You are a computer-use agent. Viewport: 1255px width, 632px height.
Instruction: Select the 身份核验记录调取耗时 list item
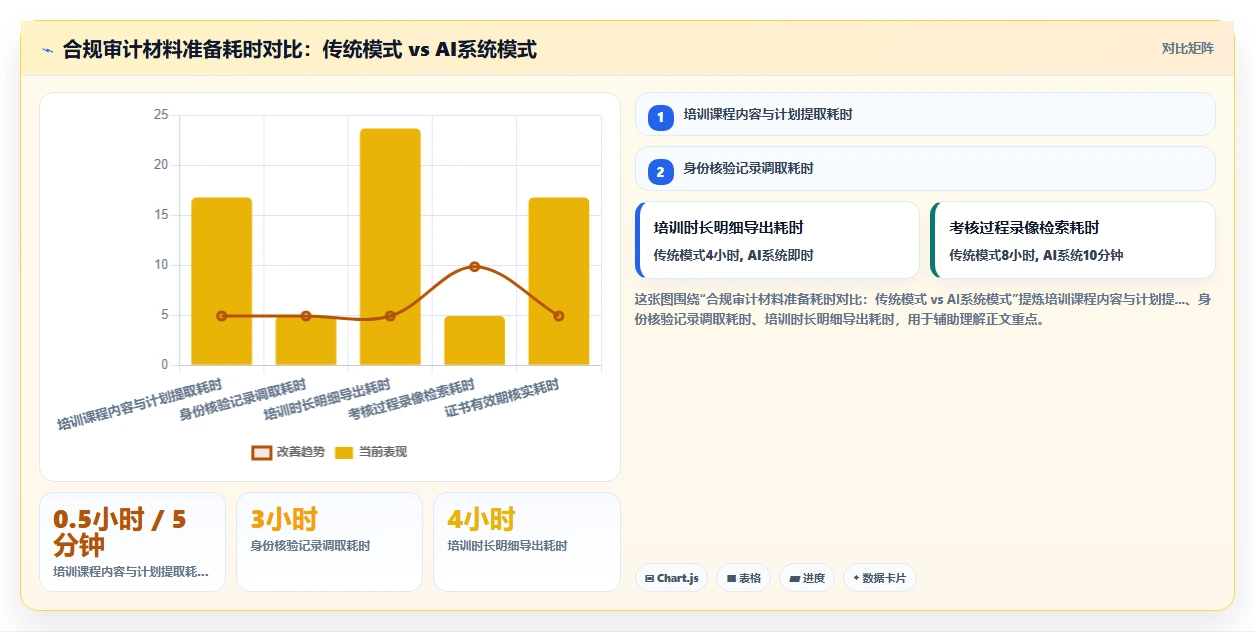[x=925, y=168]
